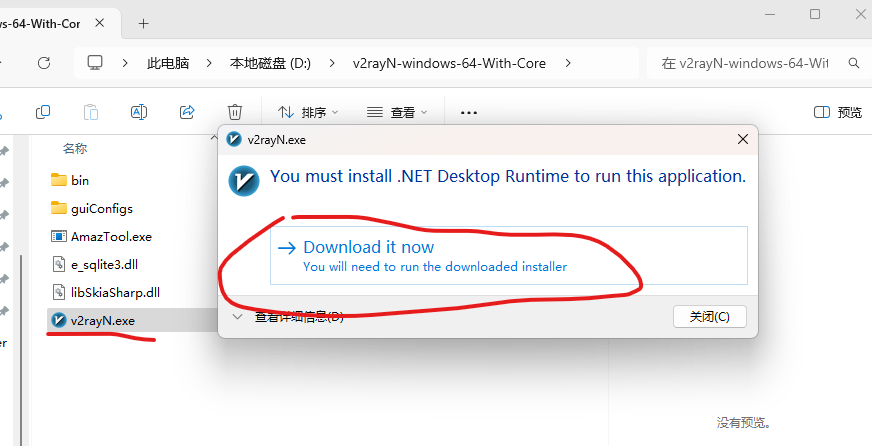Viewport: 872px width, 446px height.
Task: Click the v2rayN.exe file icon
Action: [58, 320]
